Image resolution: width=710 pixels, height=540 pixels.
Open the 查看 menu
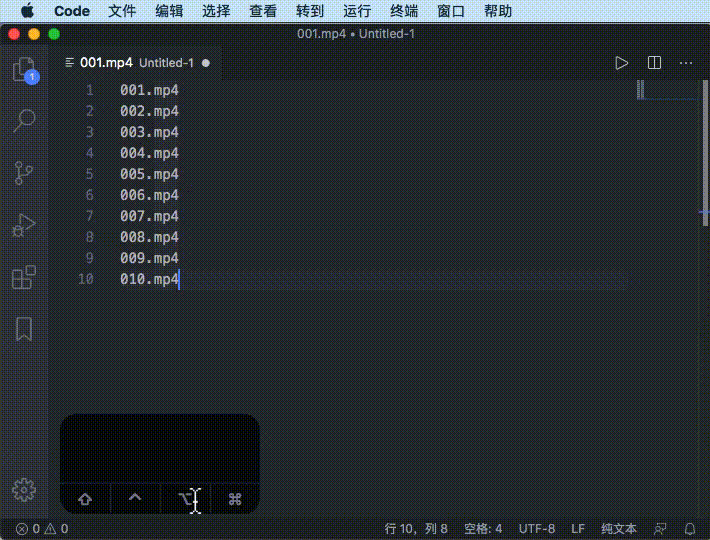pos(263,11)
